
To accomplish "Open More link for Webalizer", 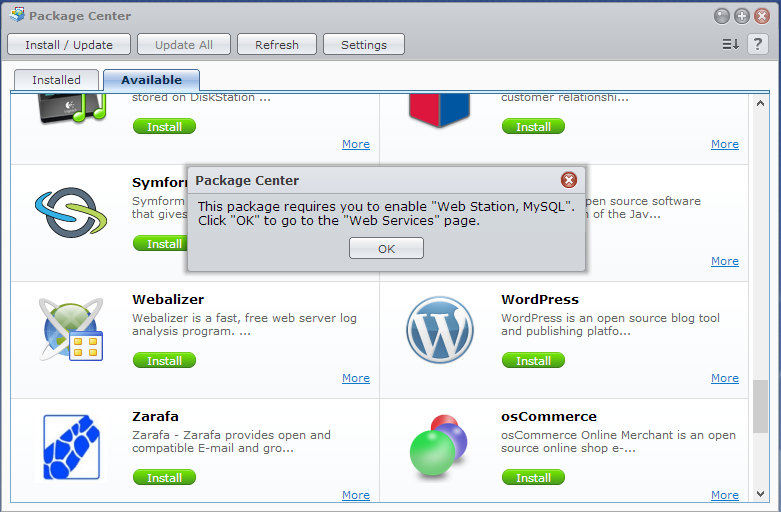I will click(x=356, y=378).
